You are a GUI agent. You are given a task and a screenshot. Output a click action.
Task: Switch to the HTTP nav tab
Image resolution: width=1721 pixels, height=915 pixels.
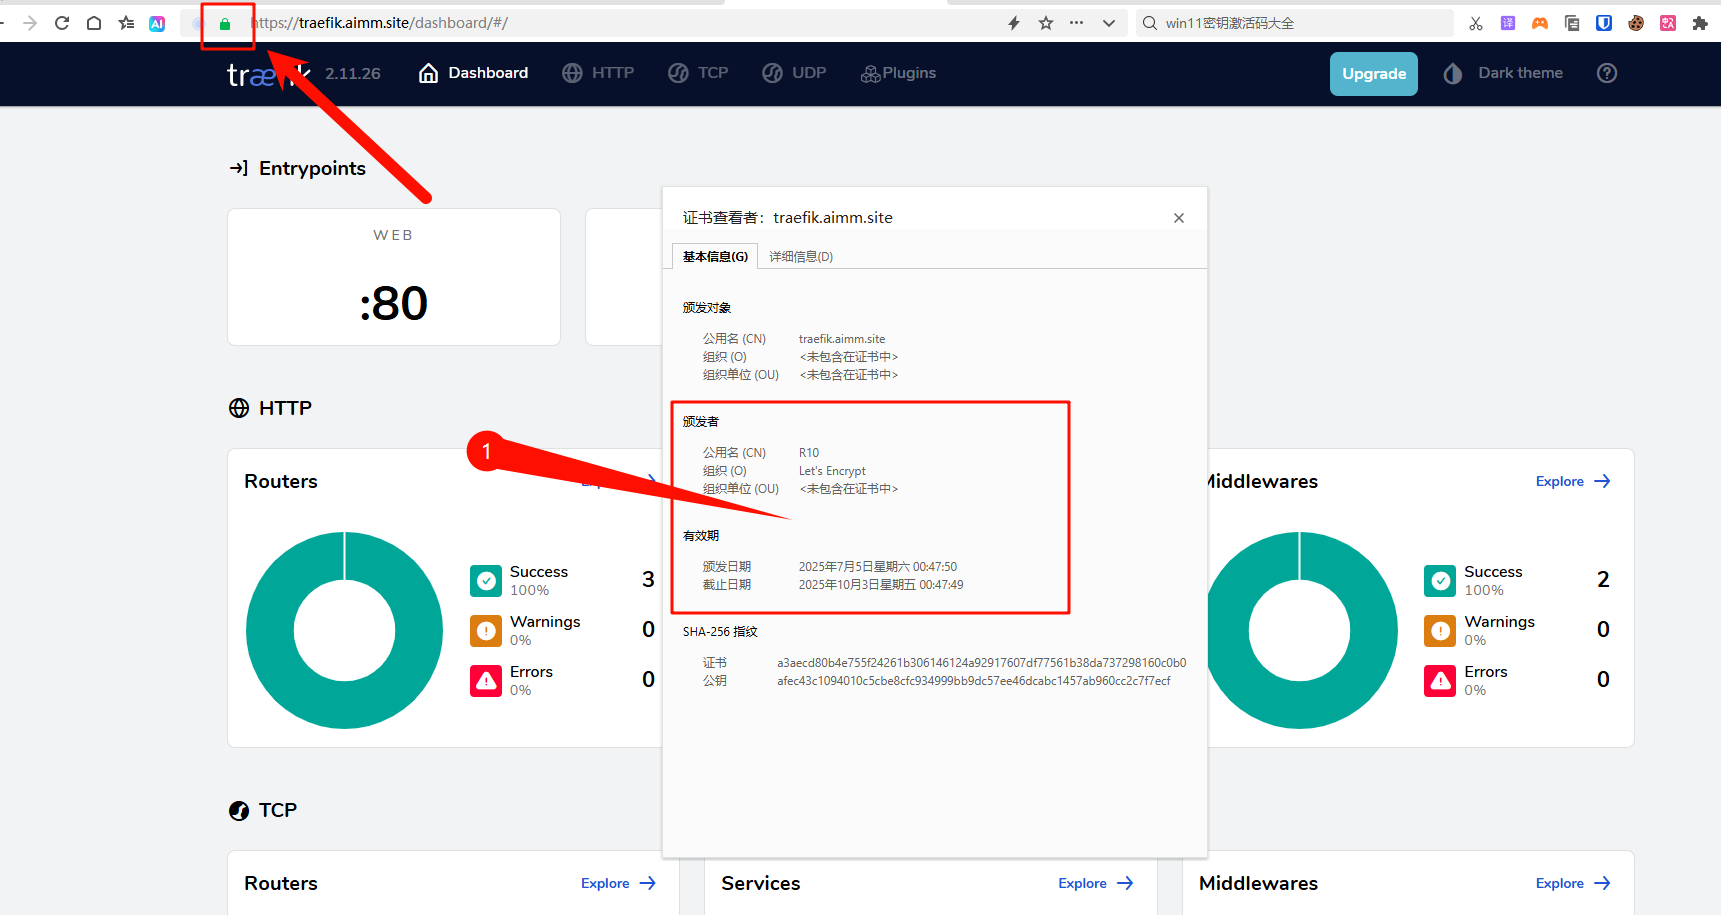pos(598,73)
